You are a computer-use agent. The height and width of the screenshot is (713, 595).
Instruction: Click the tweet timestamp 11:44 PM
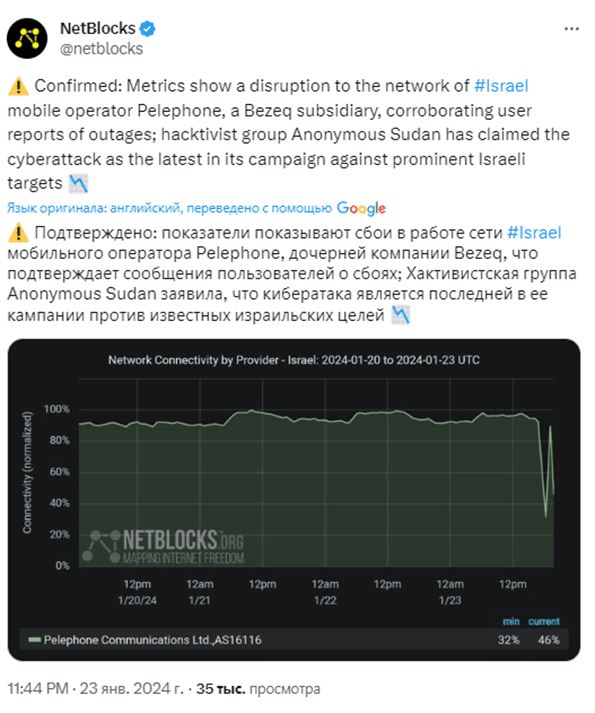38,688
